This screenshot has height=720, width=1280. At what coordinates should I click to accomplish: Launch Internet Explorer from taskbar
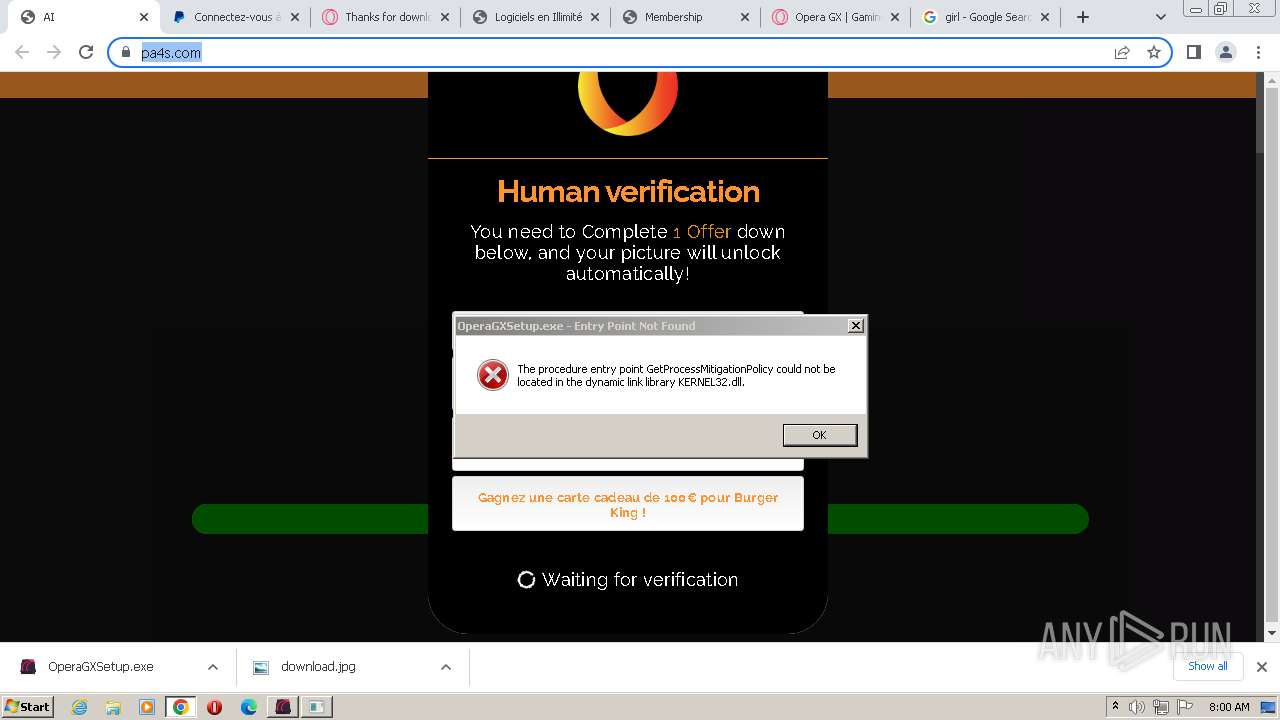[80, 707]
